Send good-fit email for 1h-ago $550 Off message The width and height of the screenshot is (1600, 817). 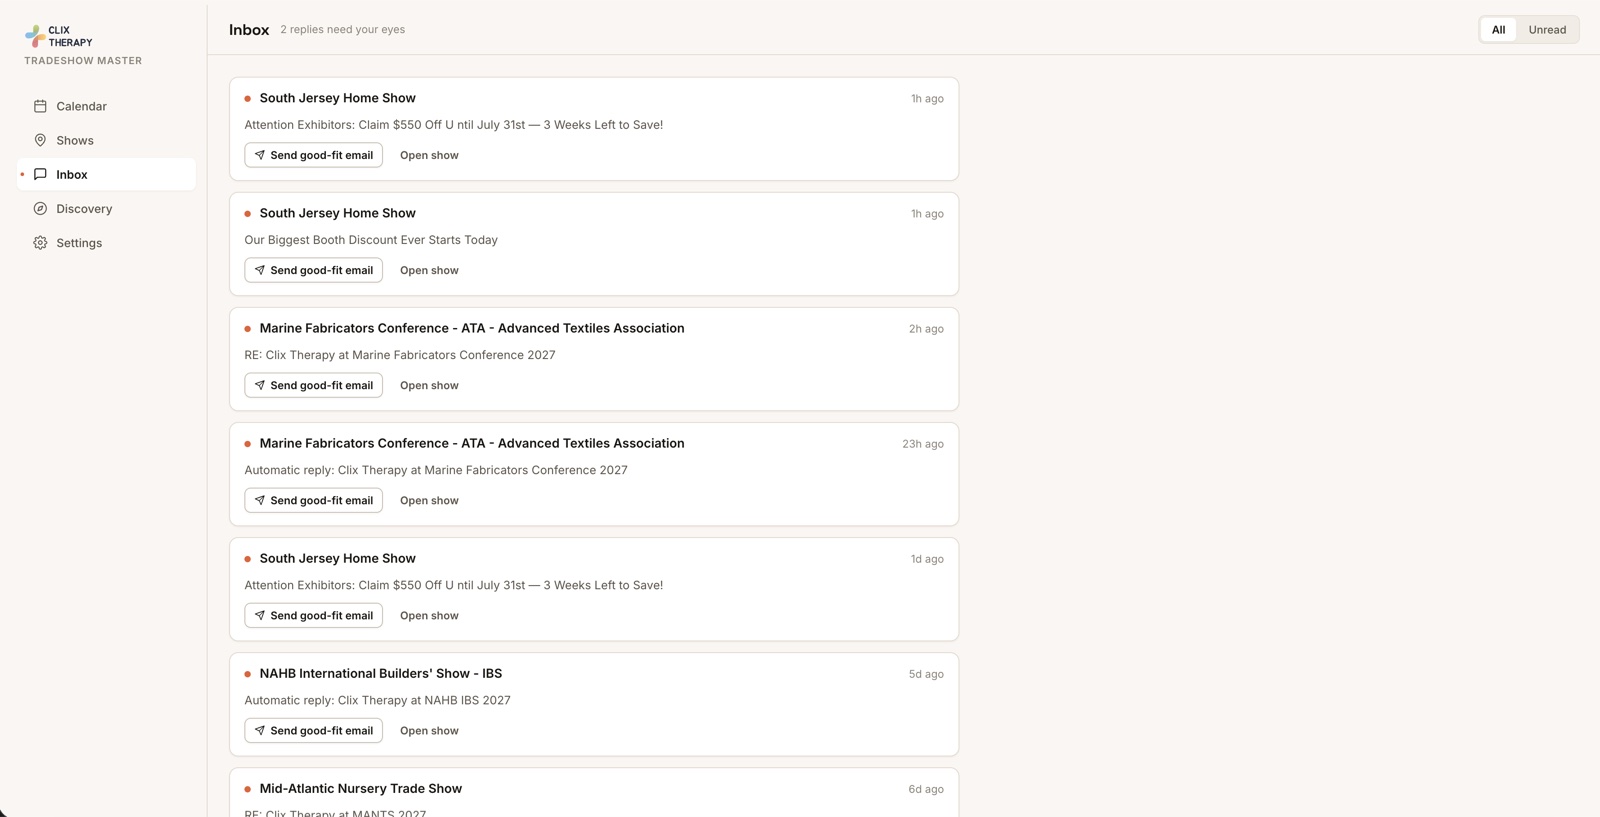314,155
